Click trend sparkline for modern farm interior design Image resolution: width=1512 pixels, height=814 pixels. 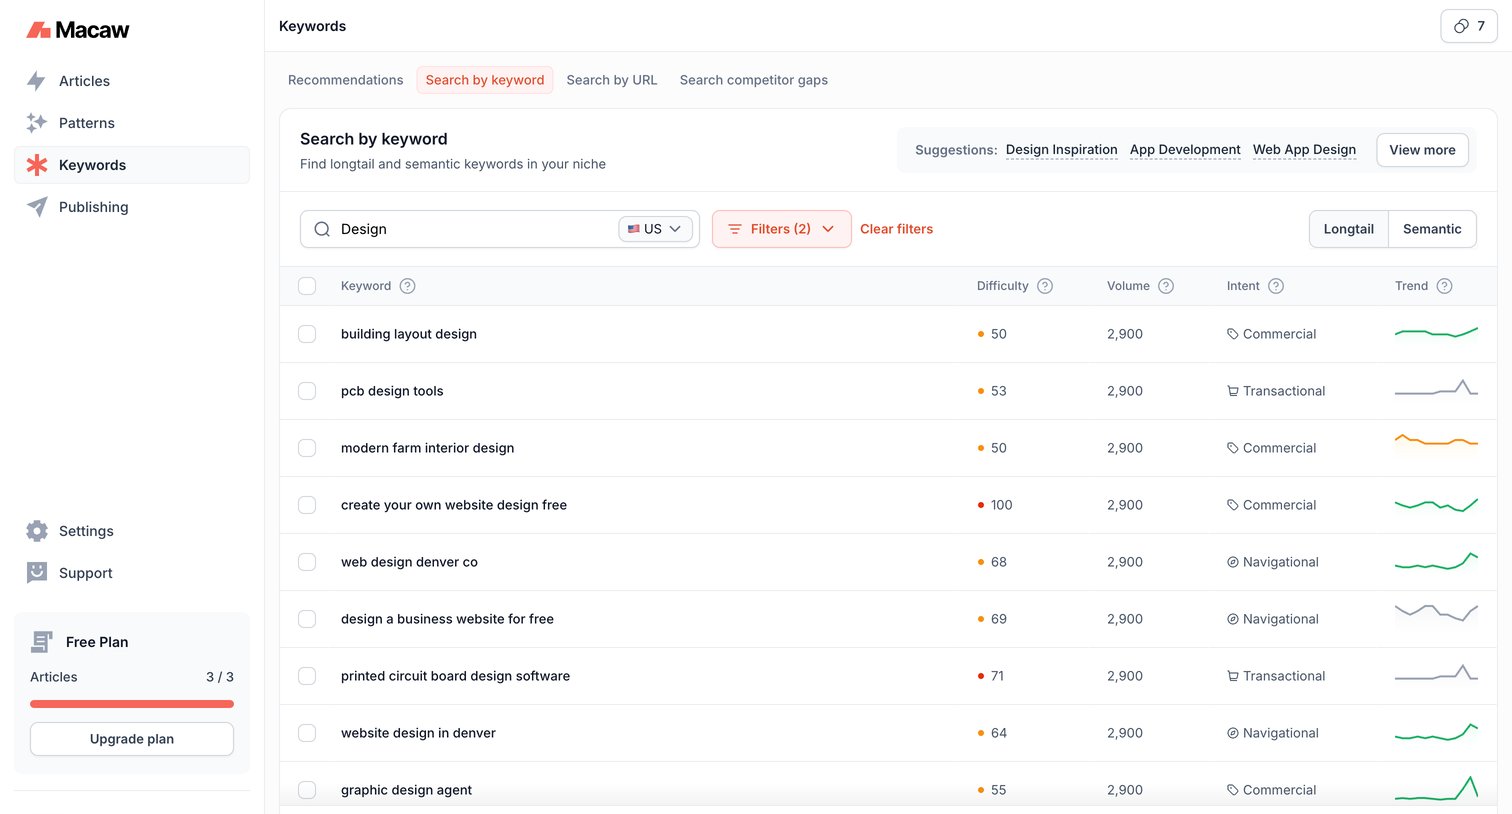[x=1436, y=440]
